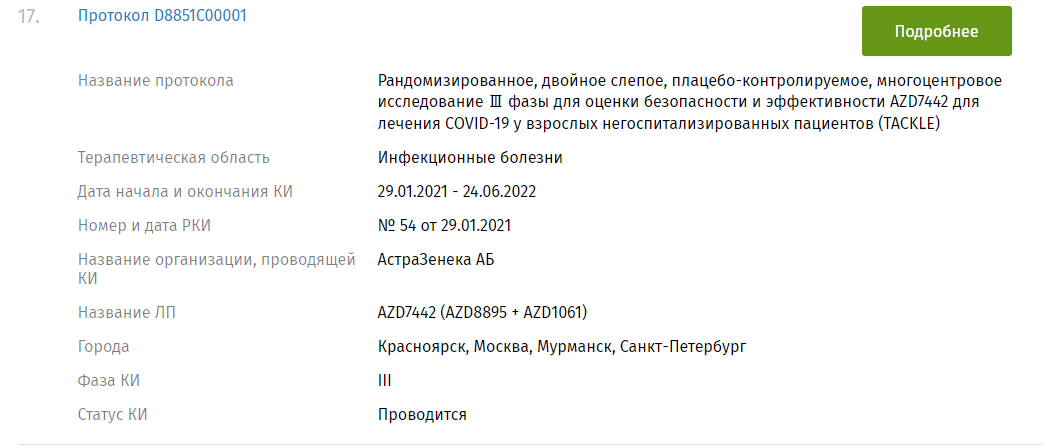The height and width of the screenshot is (447, 1051).
Task: Click the Статус КИ label
Action: tap(119, 415)
